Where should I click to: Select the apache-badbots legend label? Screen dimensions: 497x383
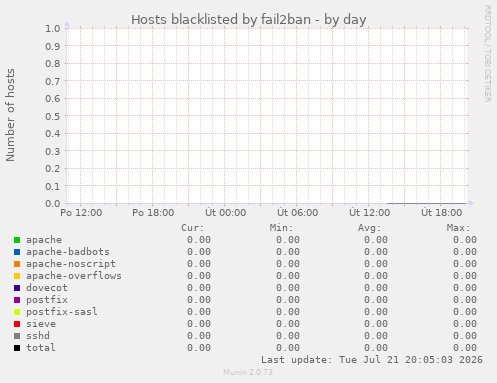(x=68, y=252)
